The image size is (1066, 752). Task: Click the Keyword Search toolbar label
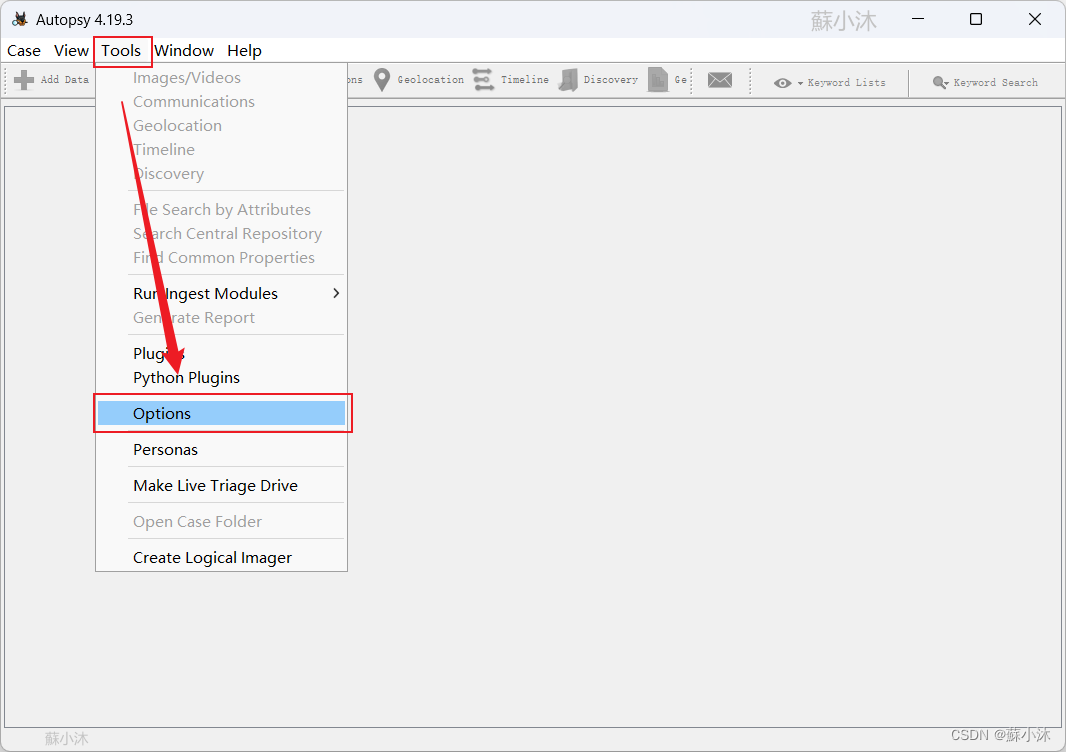click(x=995, y=82)
